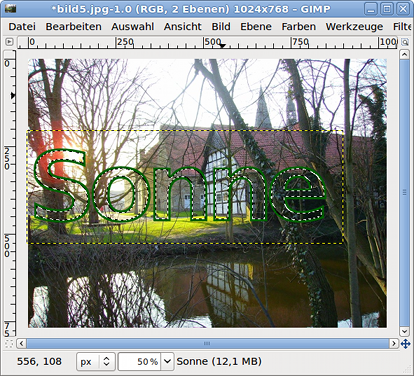The image size is (414, 376).
Task: Click the scroll right arrow of the horizontal scrollbar
Action: [x=394, y=343]
